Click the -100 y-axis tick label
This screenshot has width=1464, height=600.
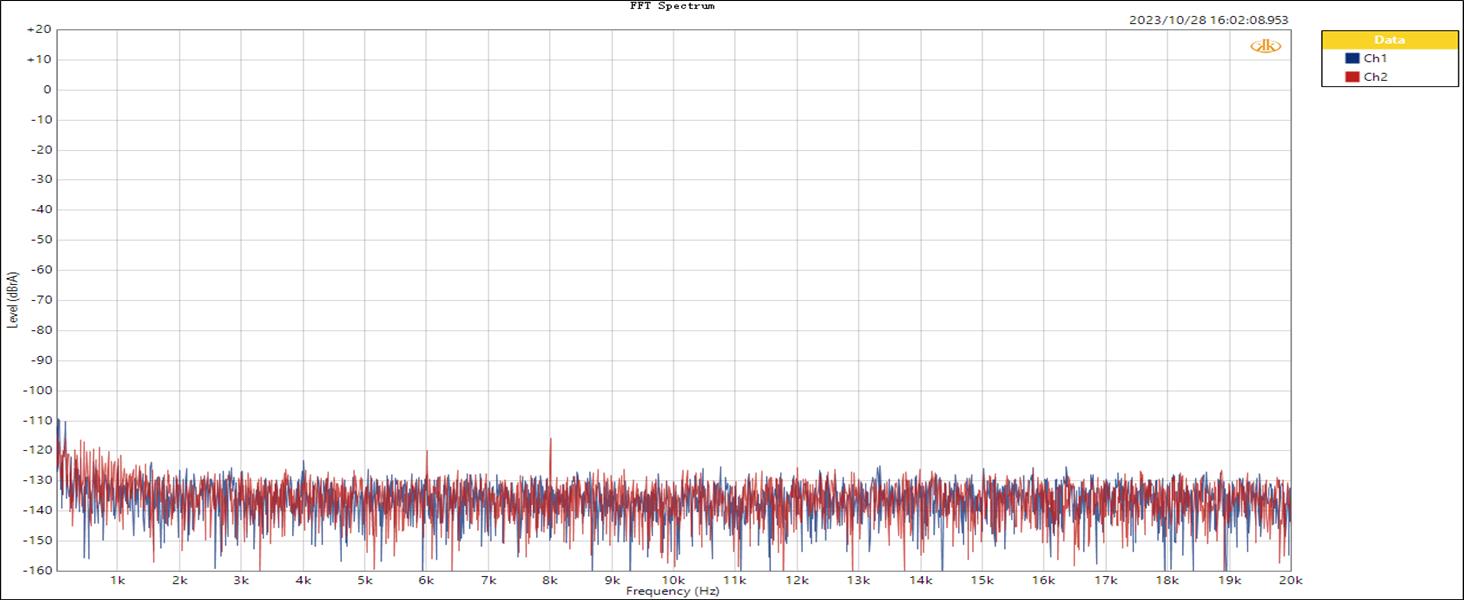pos(37,390)
